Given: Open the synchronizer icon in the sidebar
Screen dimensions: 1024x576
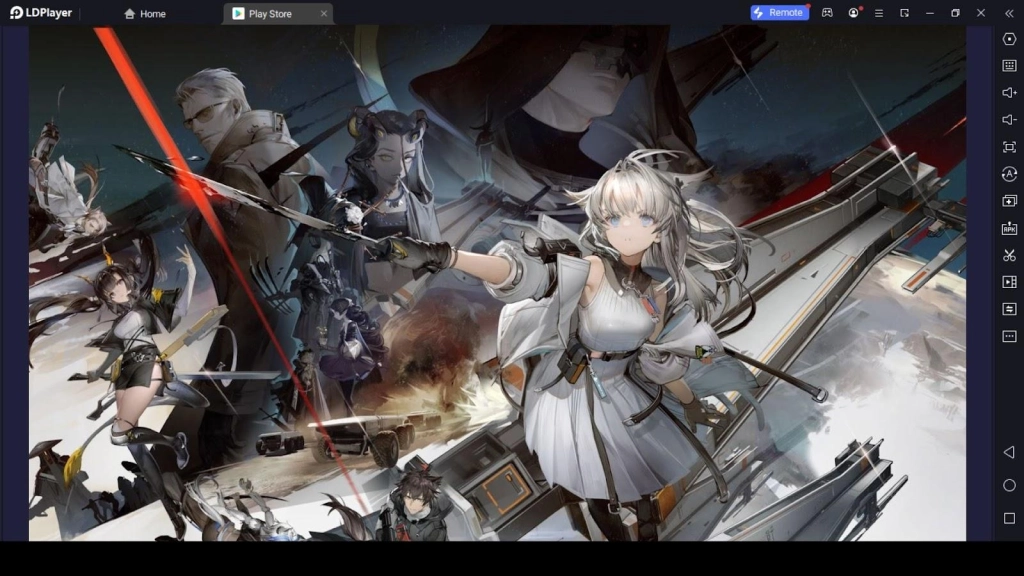Looking at the screenshot, I should point(1009,309).
